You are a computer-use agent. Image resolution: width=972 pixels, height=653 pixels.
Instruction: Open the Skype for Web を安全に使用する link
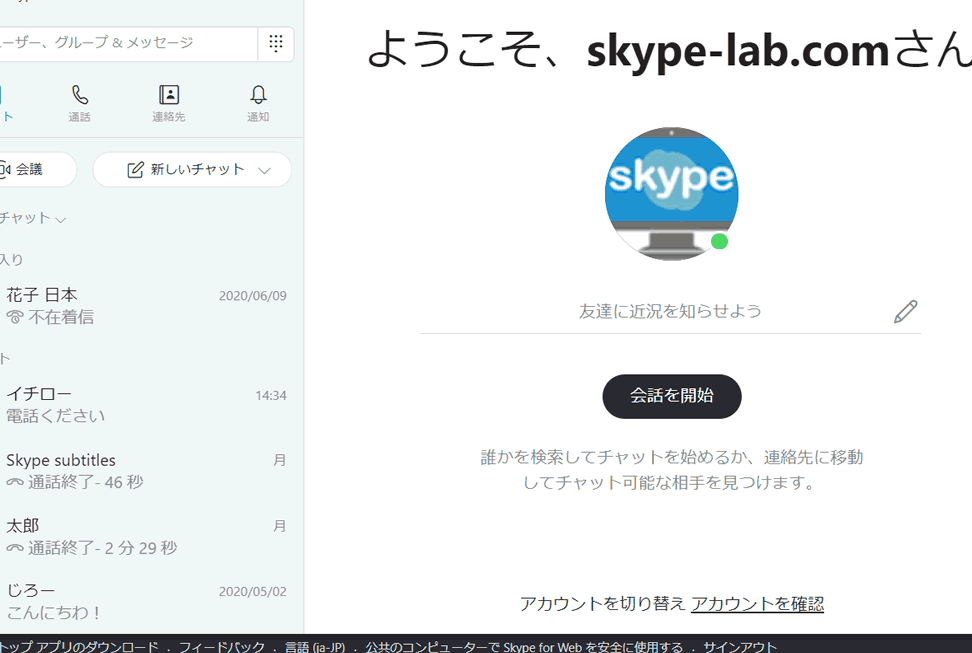pos(524,647)
